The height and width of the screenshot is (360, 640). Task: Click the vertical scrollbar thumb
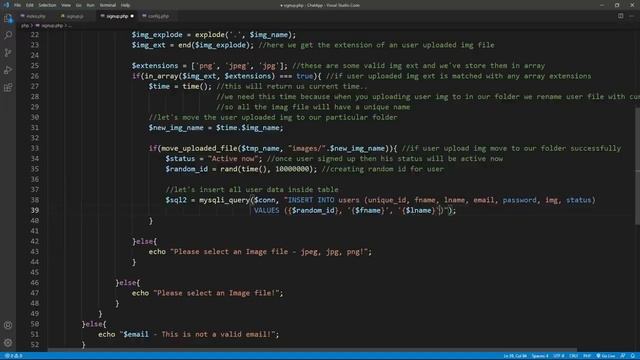(637, 166)
